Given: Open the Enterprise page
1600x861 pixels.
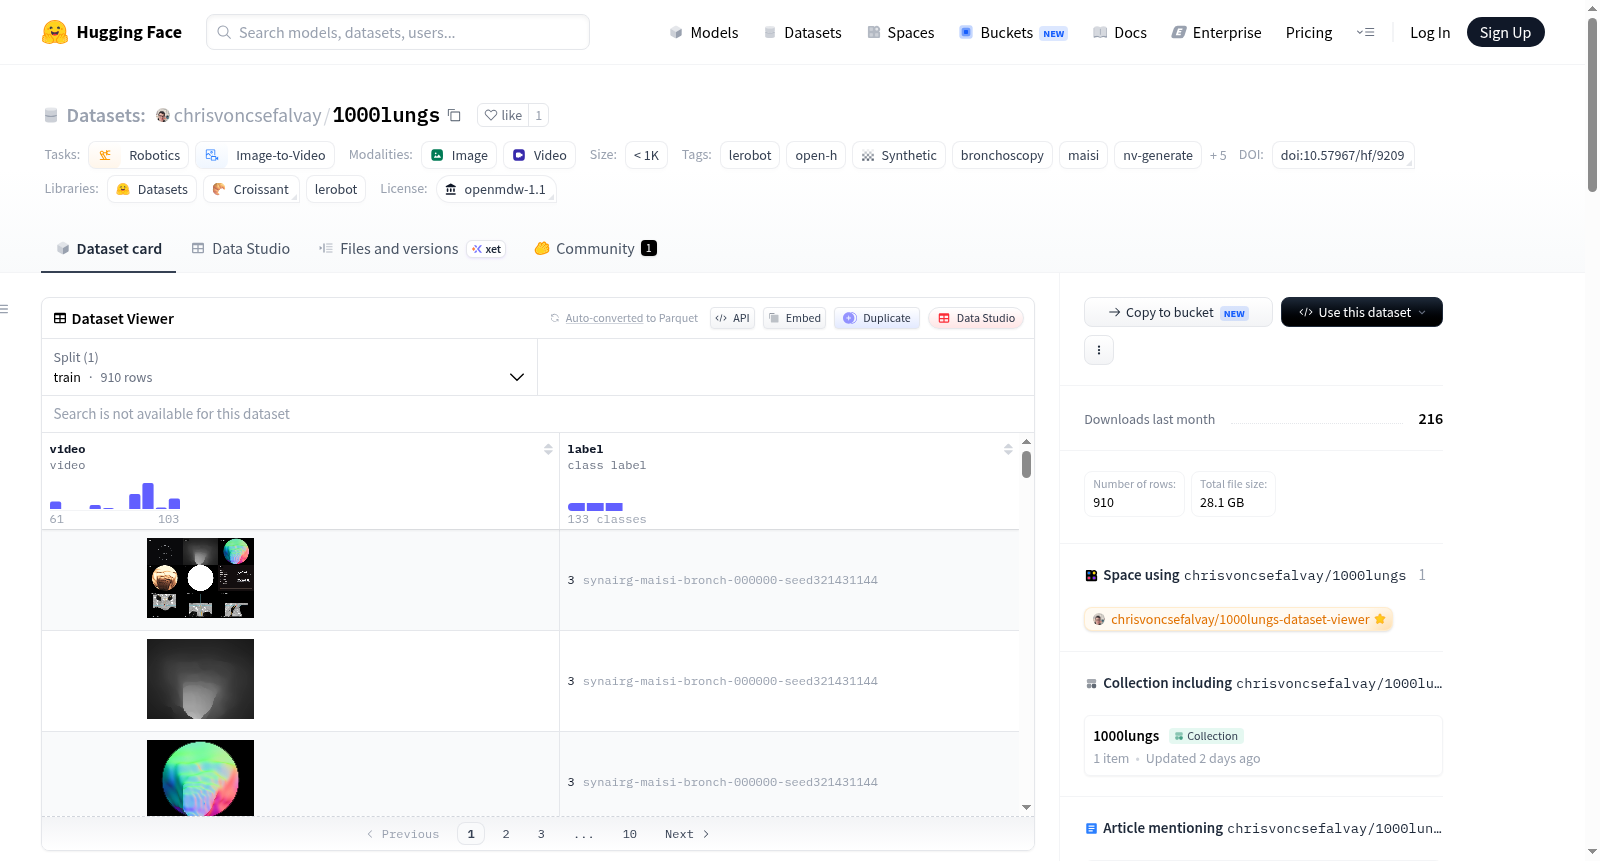Looking at the screenshot, I should click(x=1216, y=32).
